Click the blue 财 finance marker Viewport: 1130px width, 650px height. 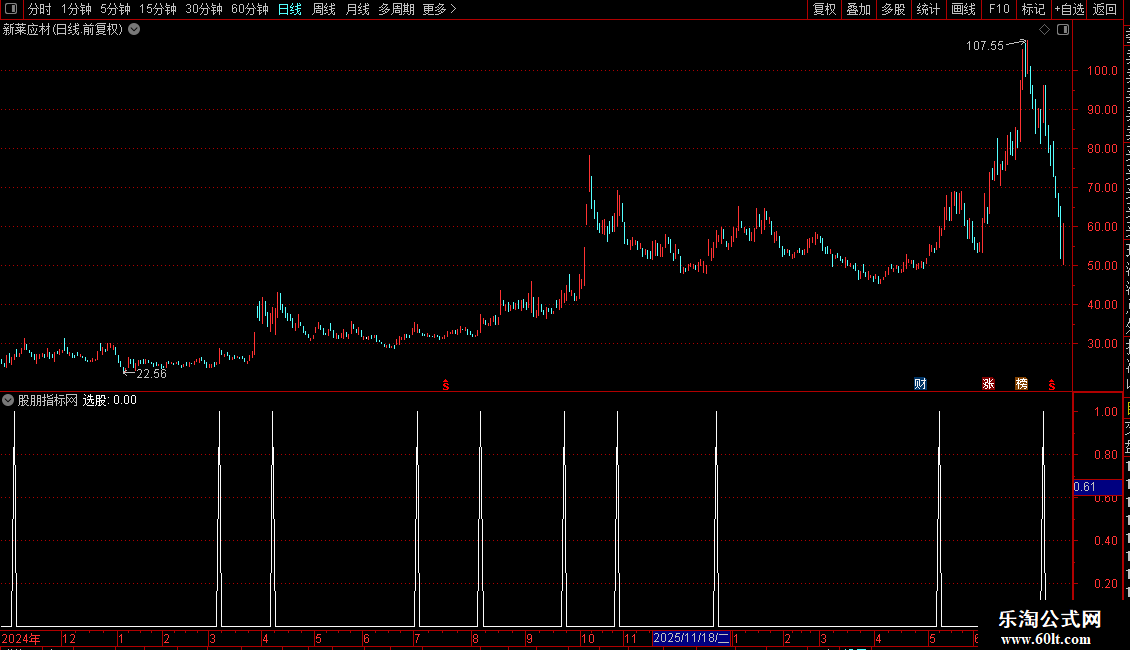(920, 384)
